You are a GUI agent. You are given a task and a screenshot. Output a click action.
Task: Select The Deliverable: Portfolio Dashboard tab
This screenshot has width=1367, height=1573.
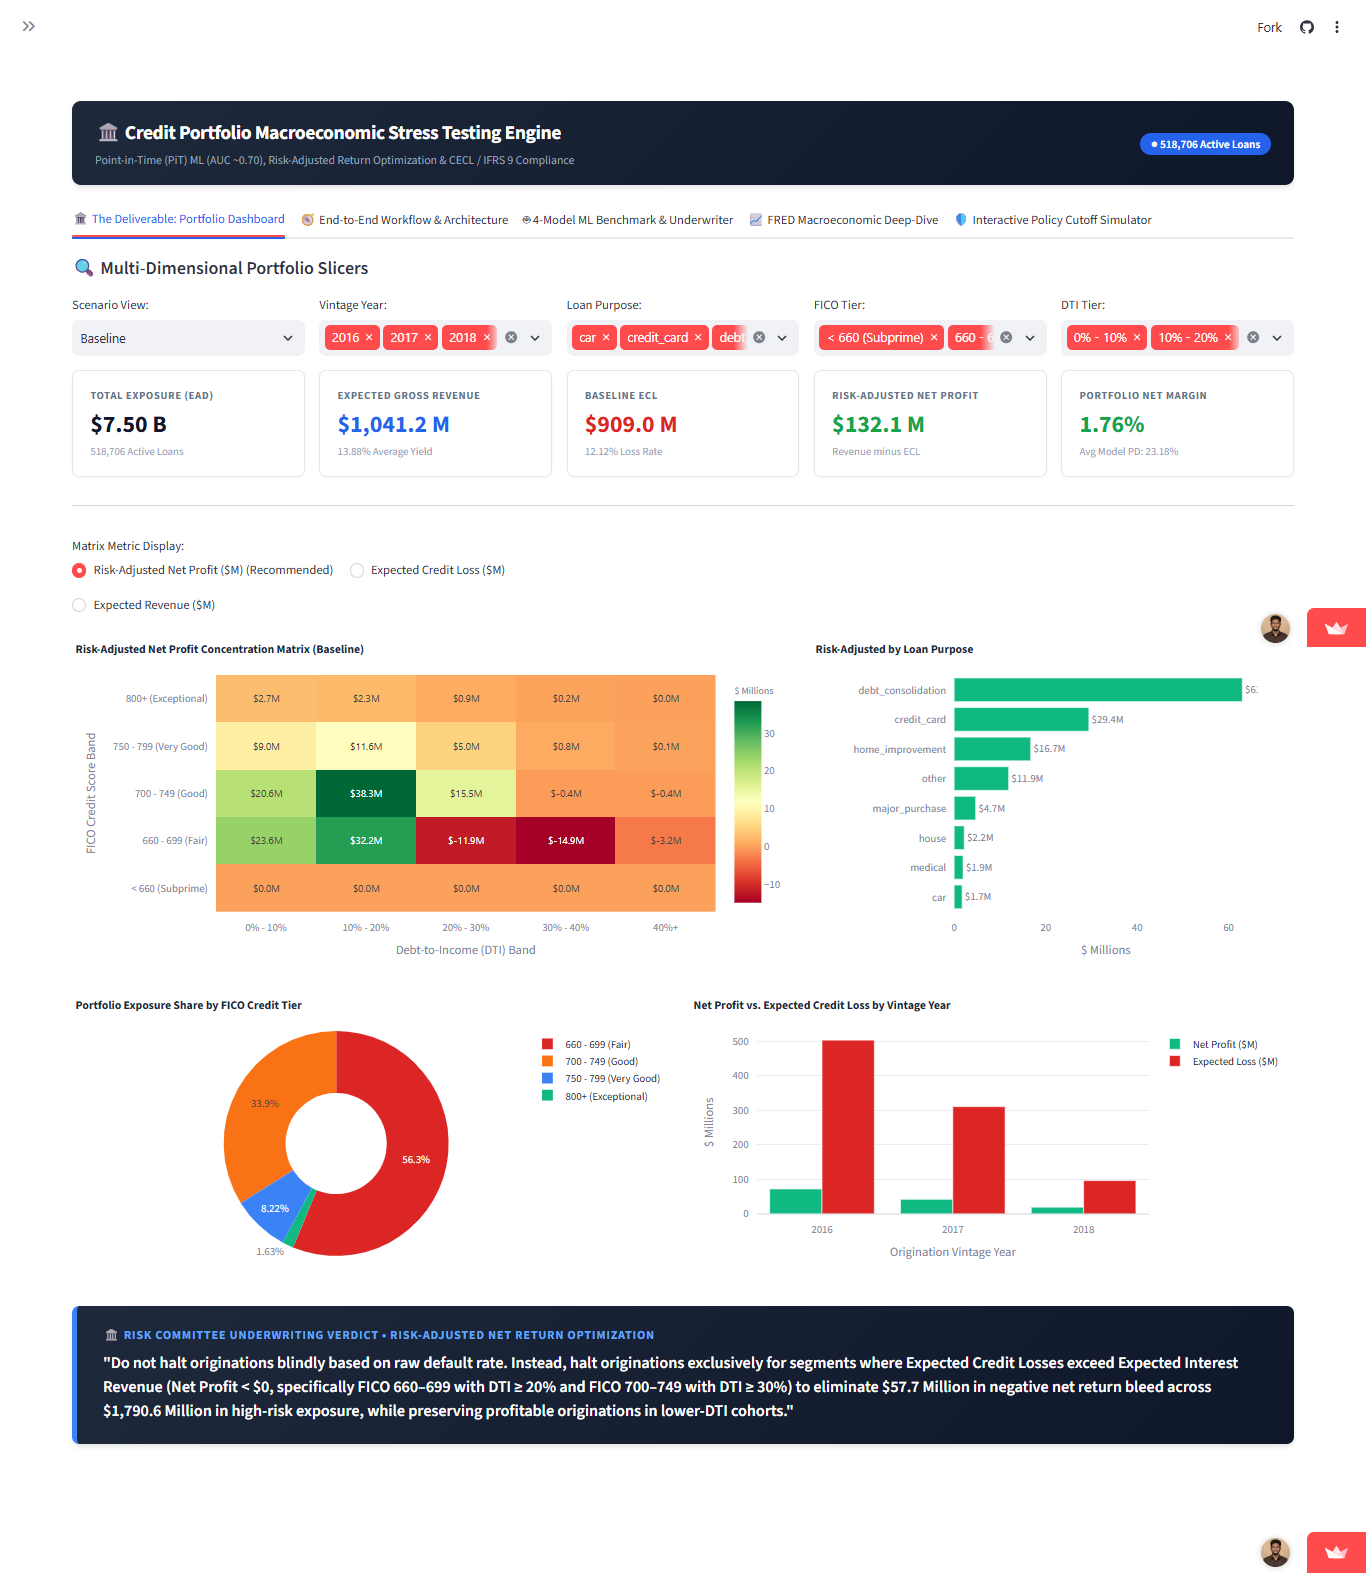click(179, 219)
